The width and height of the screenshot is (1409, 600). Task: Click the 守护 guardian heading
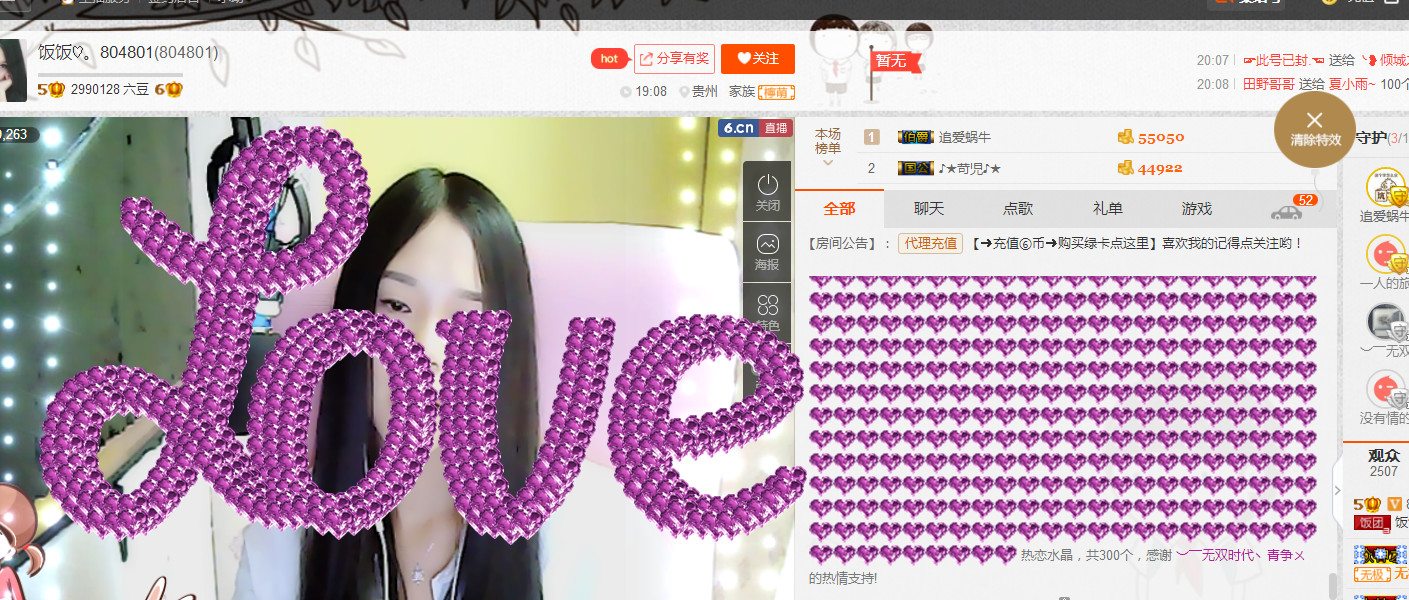click(1370, 137)
